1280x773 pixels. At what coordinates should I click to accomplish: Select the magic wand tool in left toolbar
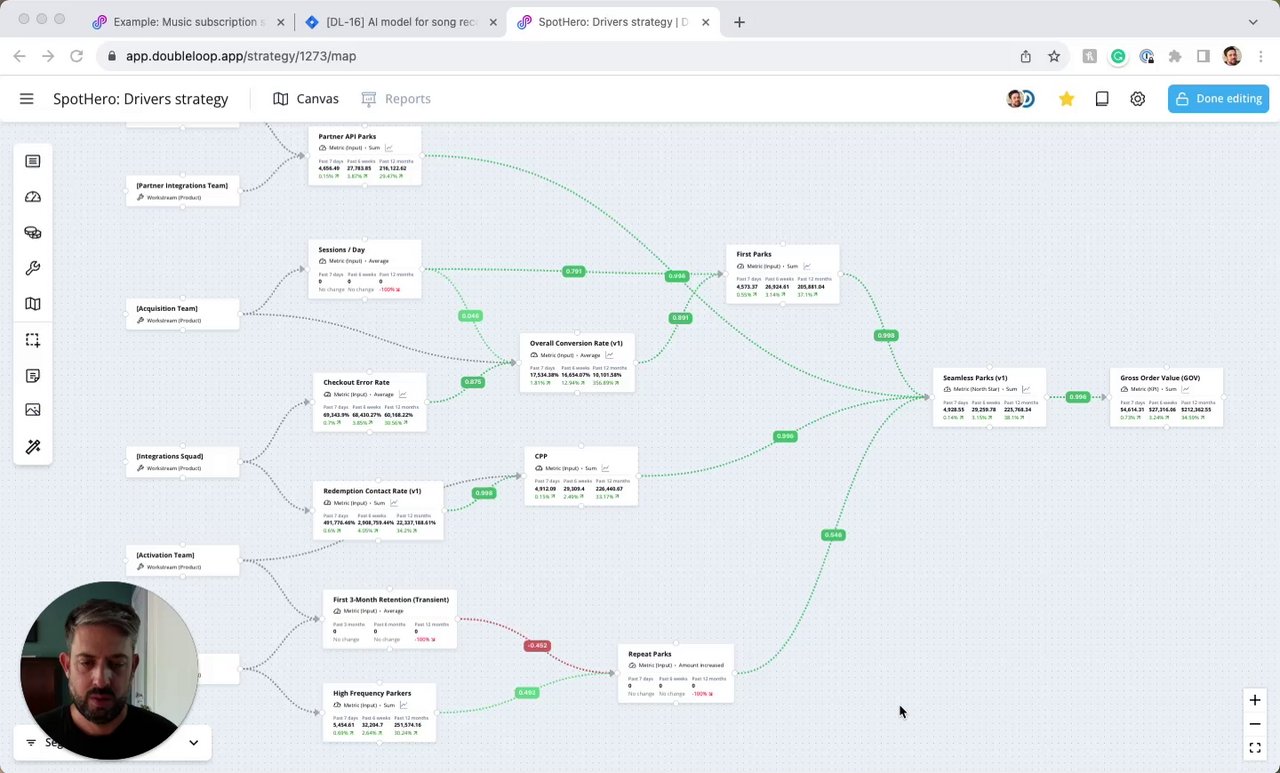click(33, 447)
